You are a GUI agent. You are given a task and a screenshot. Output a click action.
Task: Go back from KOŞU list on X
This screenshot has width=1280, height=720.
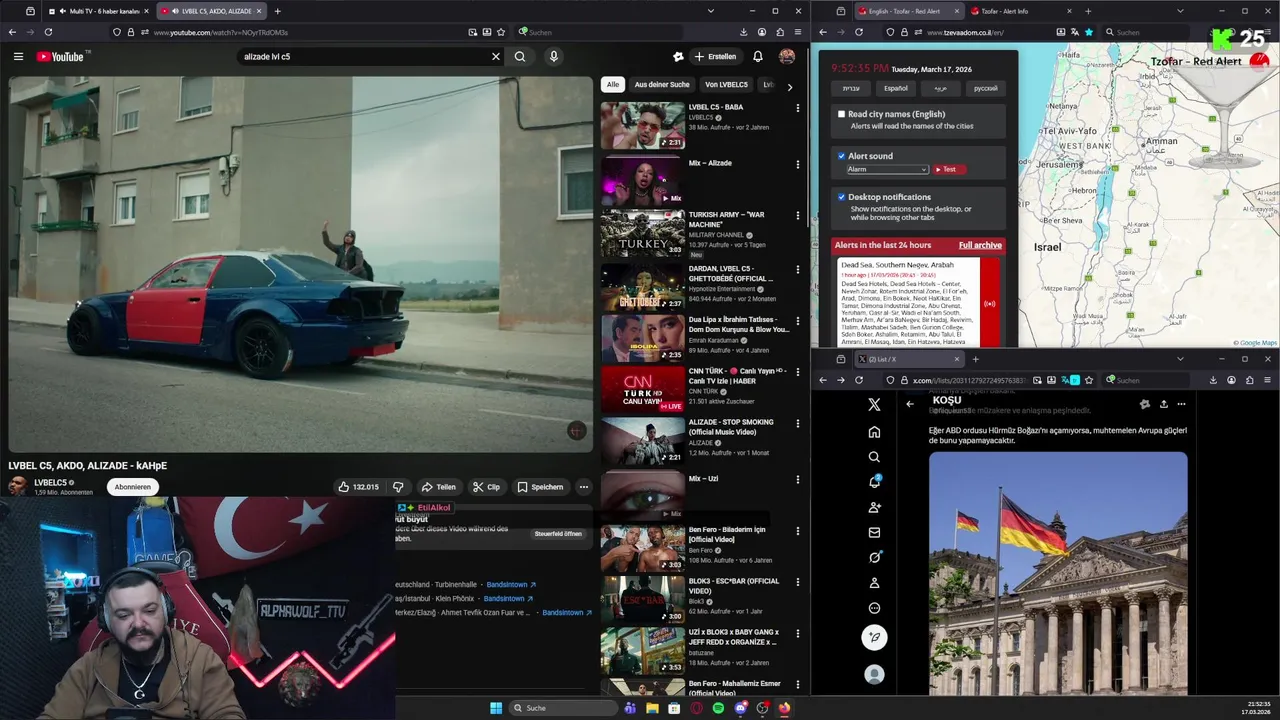coord(910,404)
